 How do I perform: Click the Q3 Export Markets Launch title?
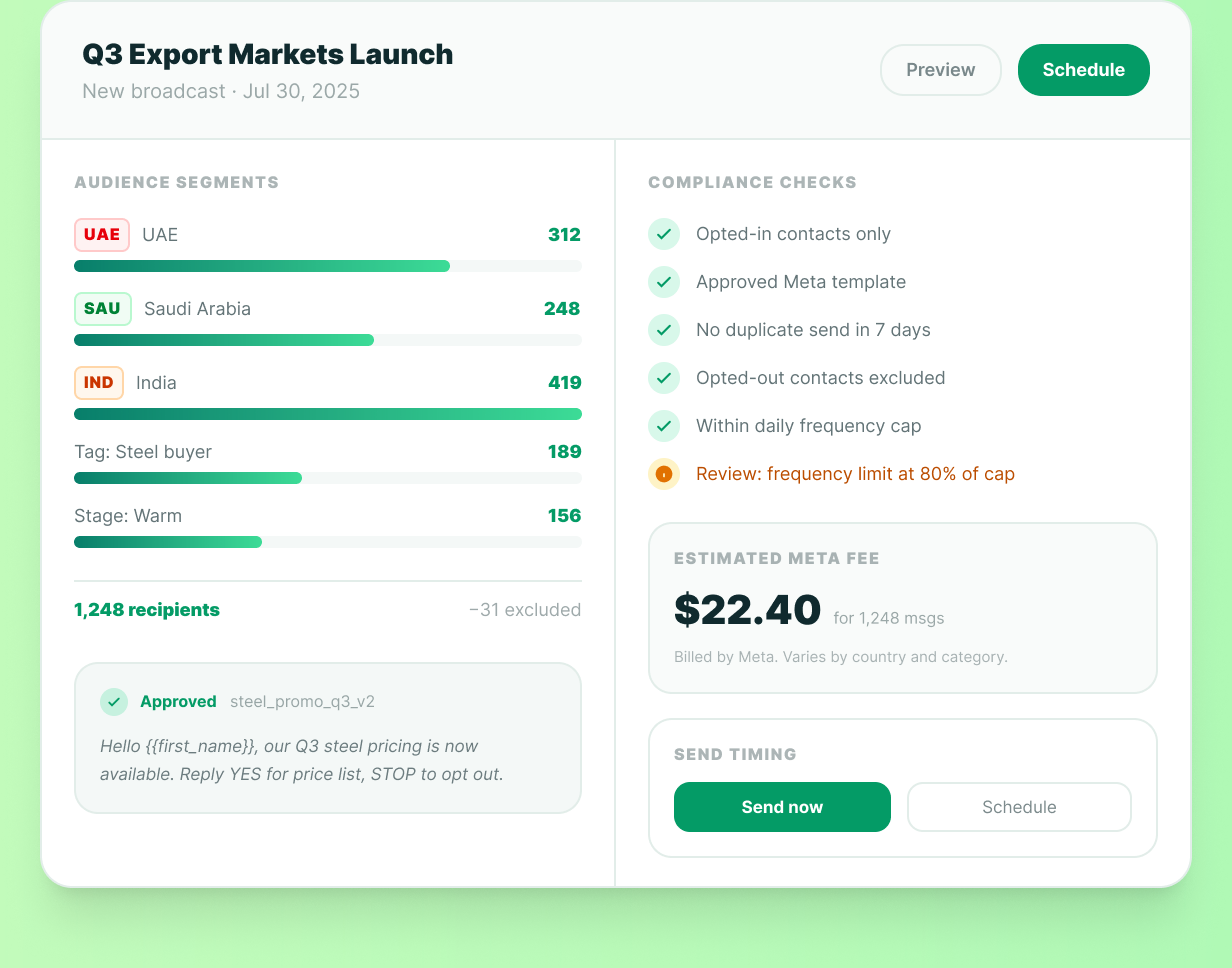268,54
